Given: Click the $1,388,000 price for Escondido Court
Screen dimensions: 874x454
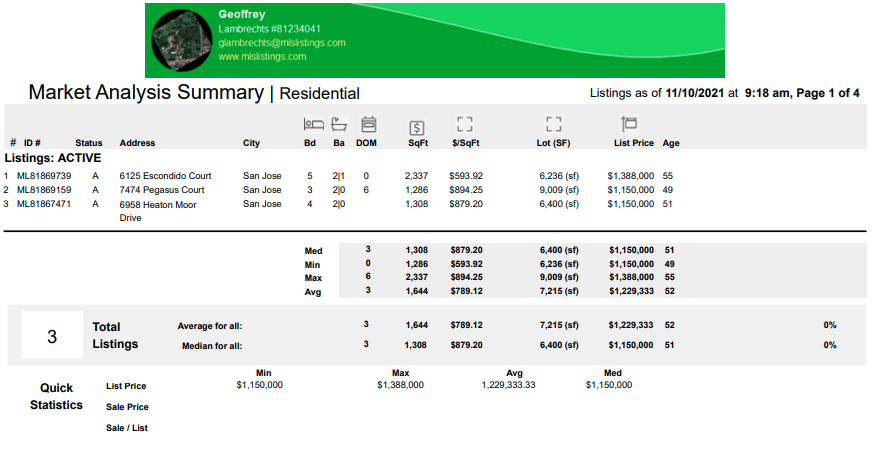Looking at the screenshot, I should (x=630, y=176).
